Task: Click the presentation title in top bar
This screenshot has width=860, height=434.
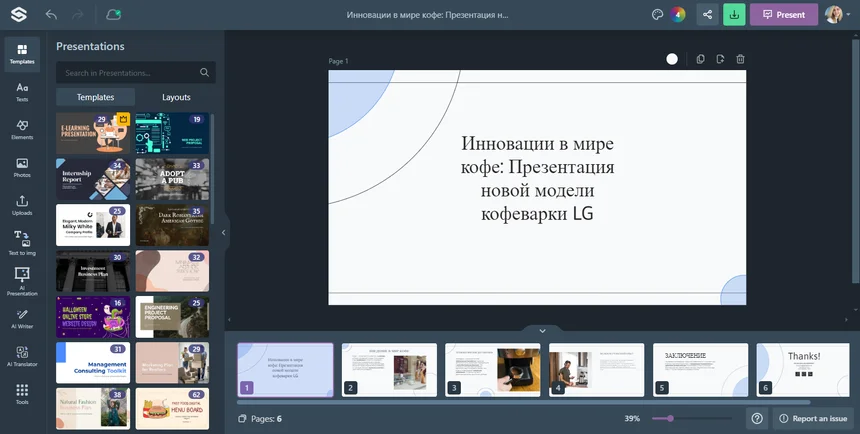Action: 428,15
